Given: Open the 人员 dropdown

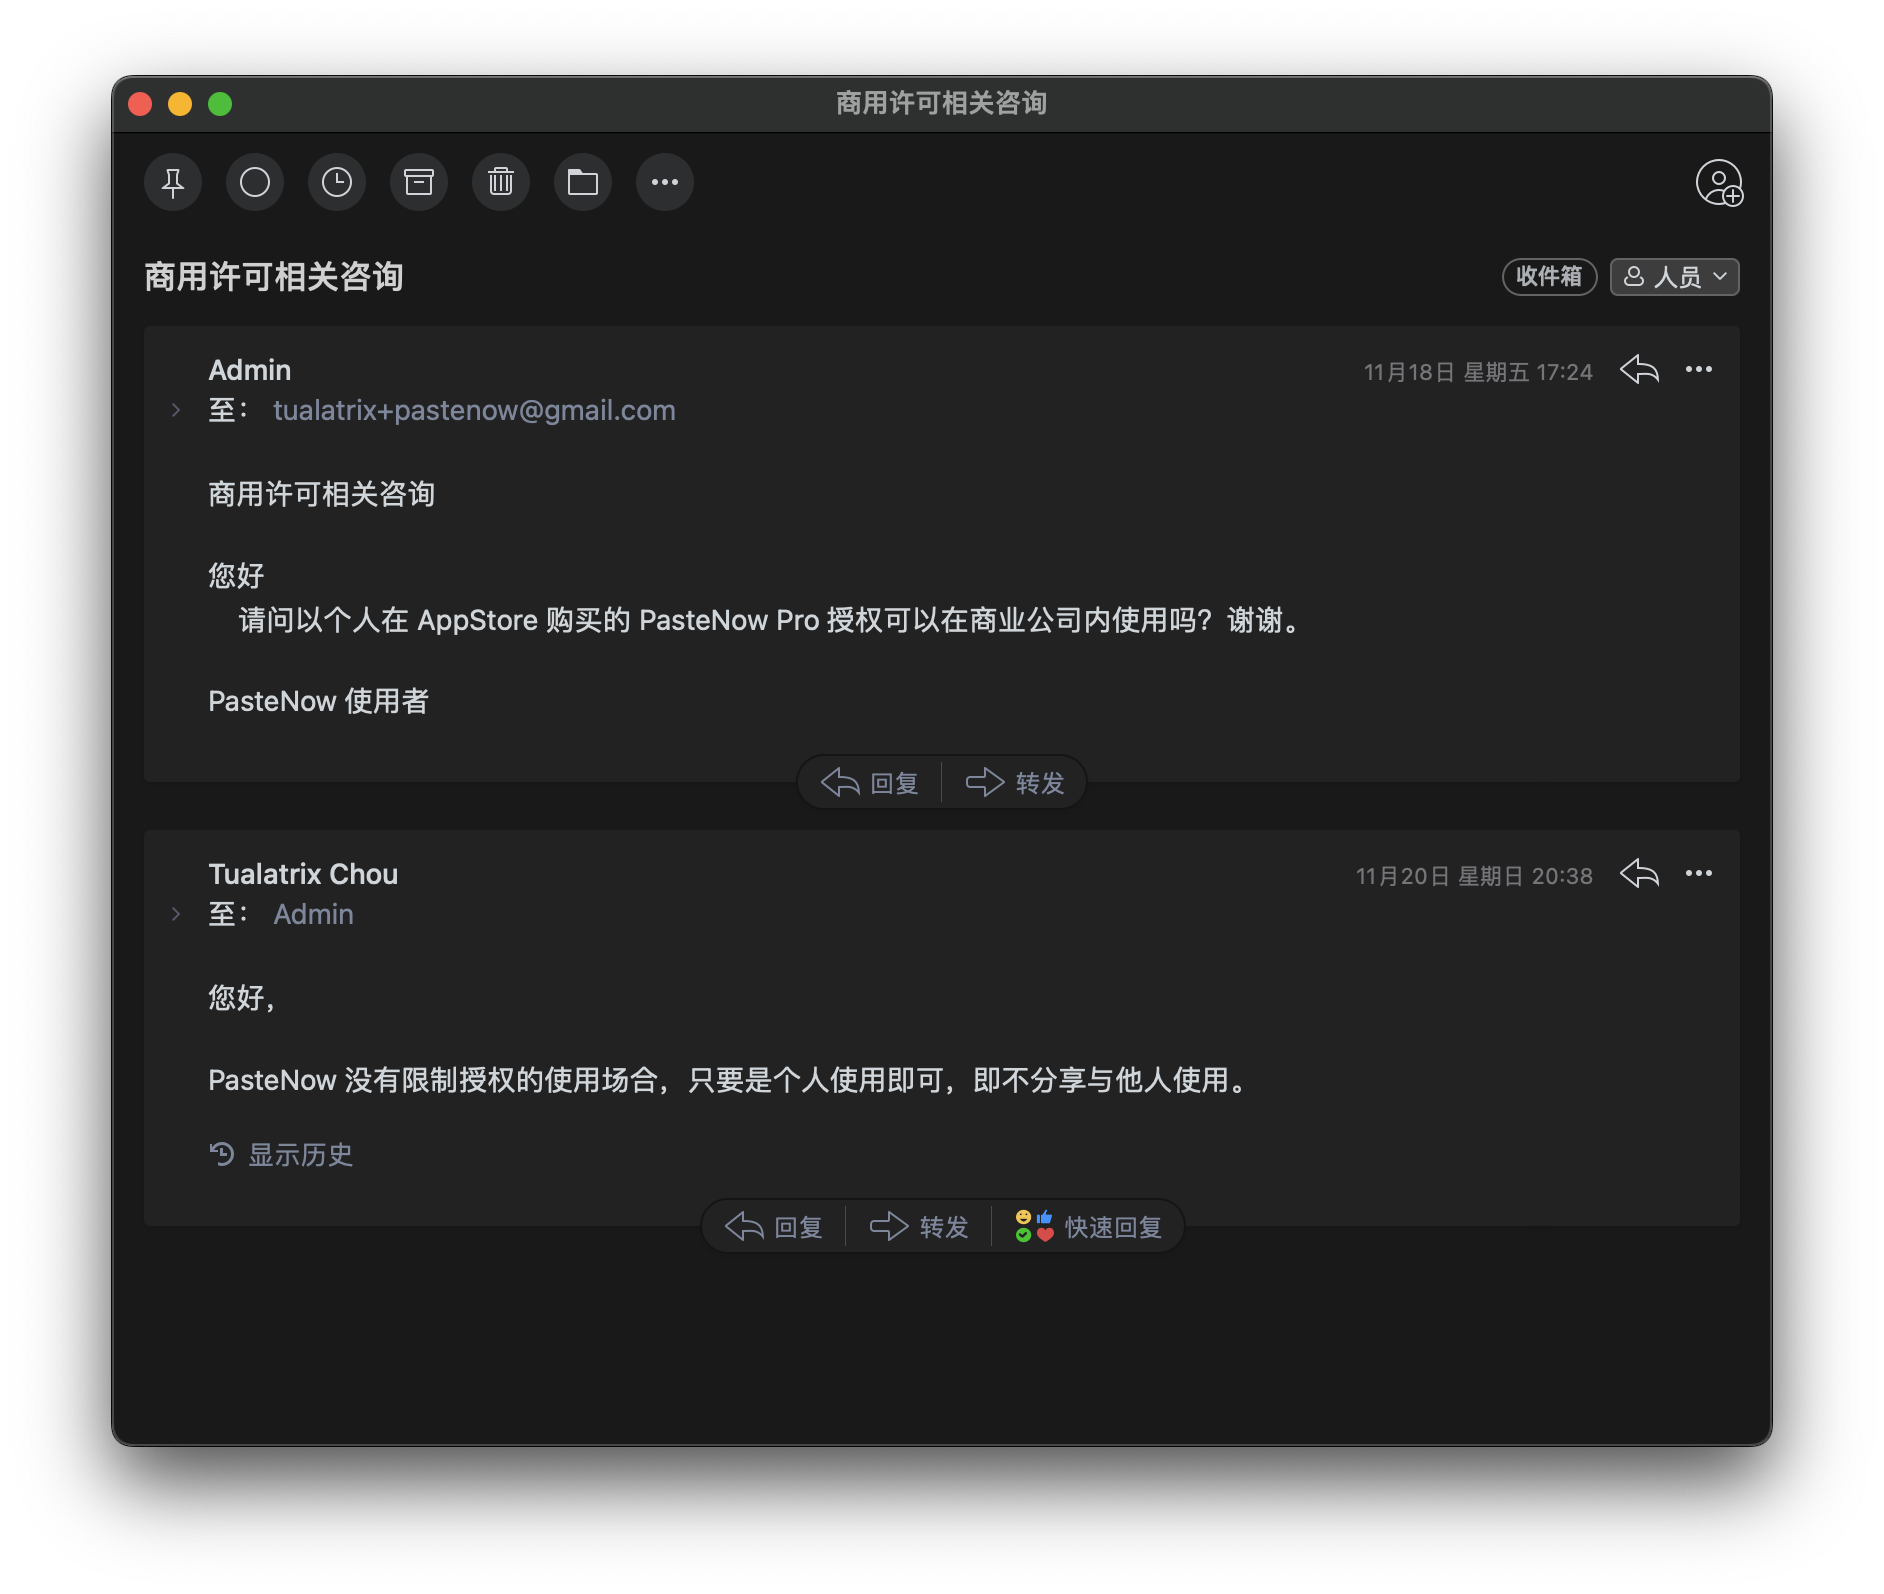Looking at the screenshot, I should click(x=1674, y=277).
